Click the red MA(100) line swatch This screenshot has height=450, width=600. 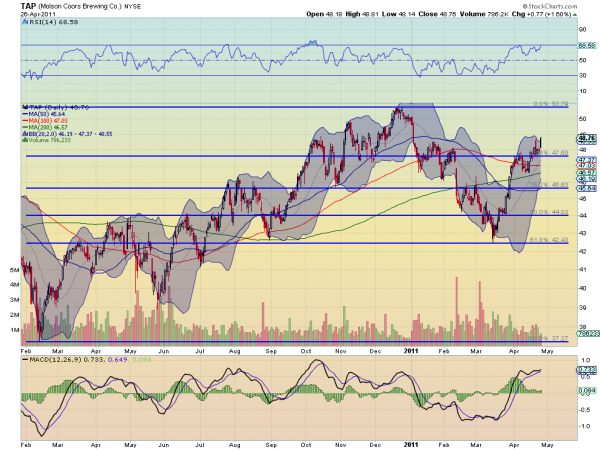(25, 121)
